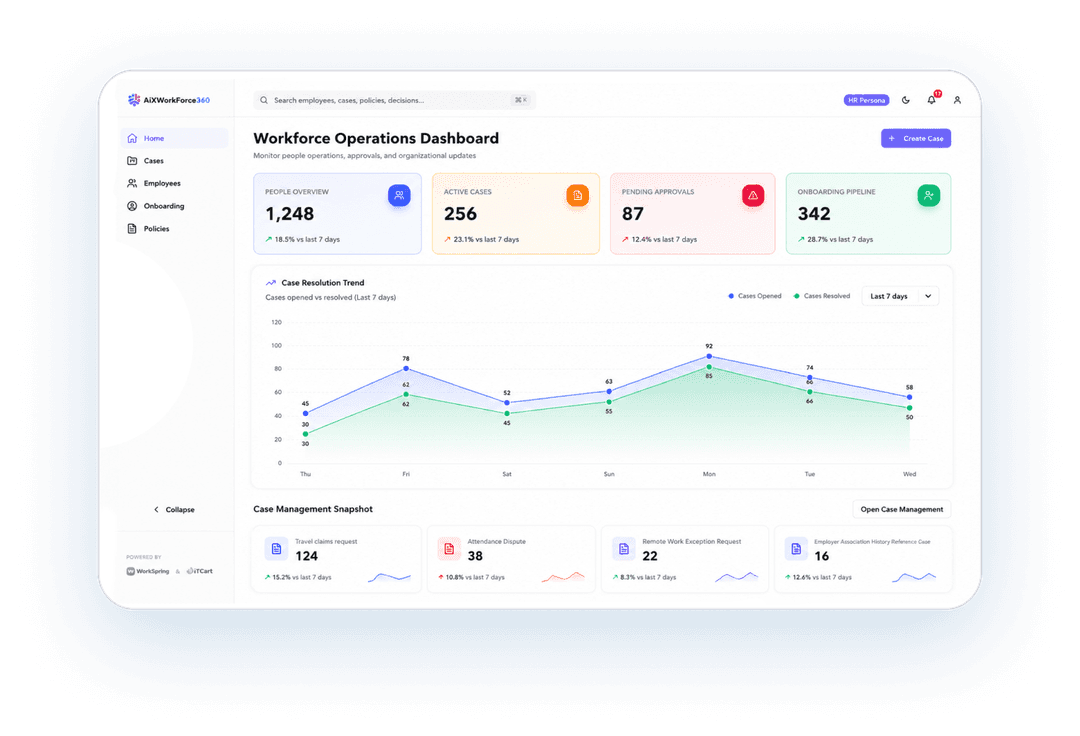Open the Attendance Dispute red sparkline
Viewport: 1080px width, 736px height.
[x=563, y=577]
